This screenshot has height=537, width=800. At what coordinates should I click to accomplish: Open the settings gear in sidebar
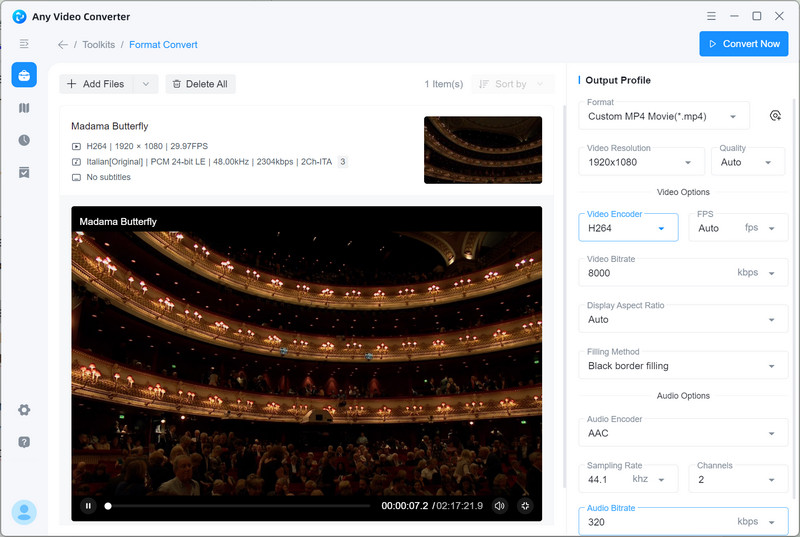(x=24, y=410)
